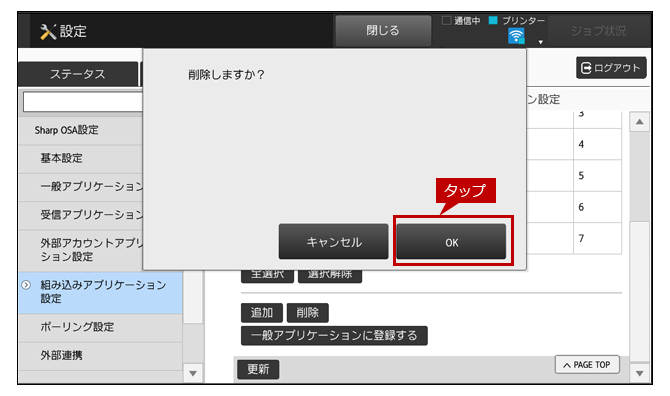The height and width of the screenshot is (396, 670).
Task: Click the 削除 button
Action: 308,313
